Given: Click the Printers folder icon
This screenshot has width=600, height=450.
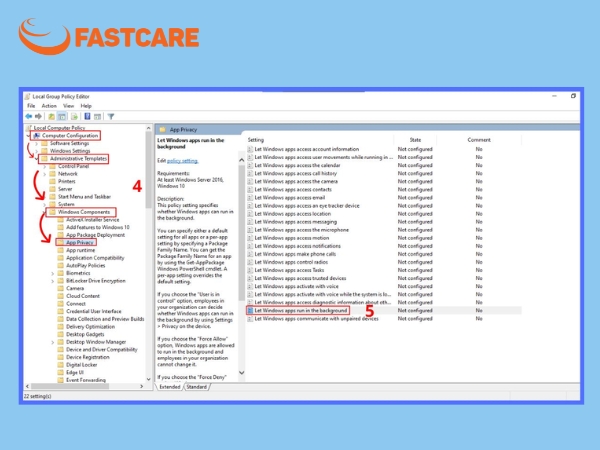Looking at the screenshot, I should pyautogui.click(x=52, y=181).
